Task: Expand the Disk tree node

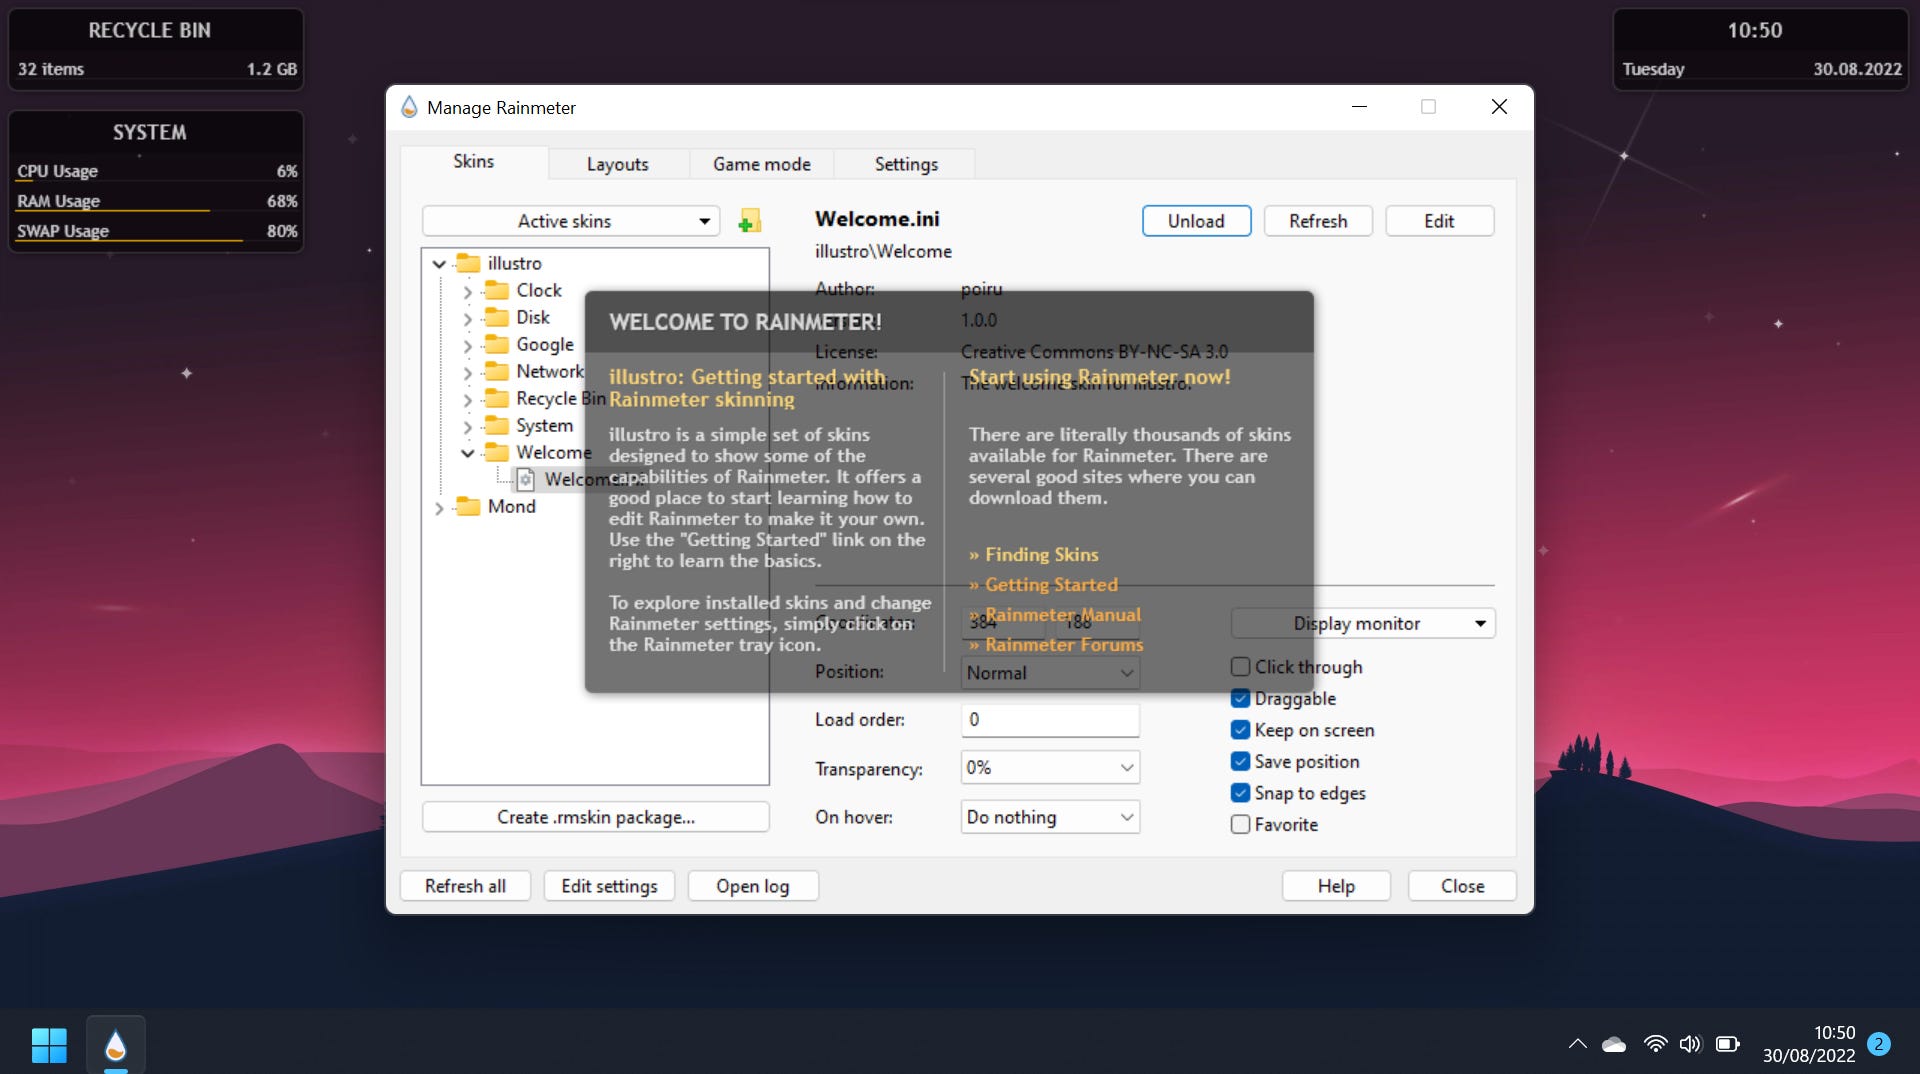Action: click(x=467, y=318)
